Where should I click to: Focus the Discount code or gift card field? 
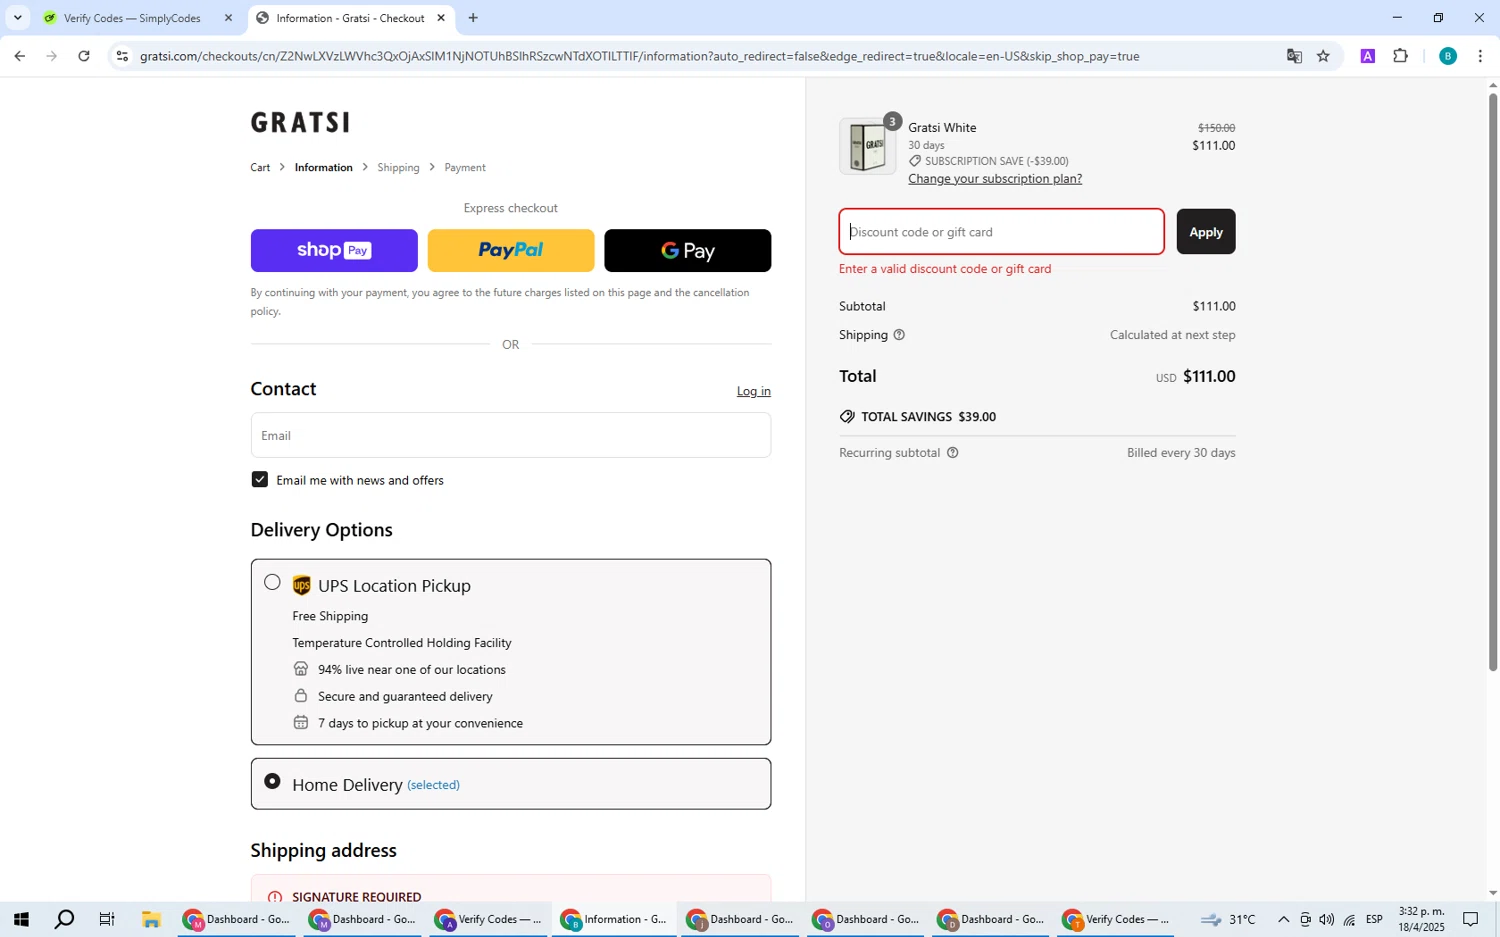[x=1001, y=232]
